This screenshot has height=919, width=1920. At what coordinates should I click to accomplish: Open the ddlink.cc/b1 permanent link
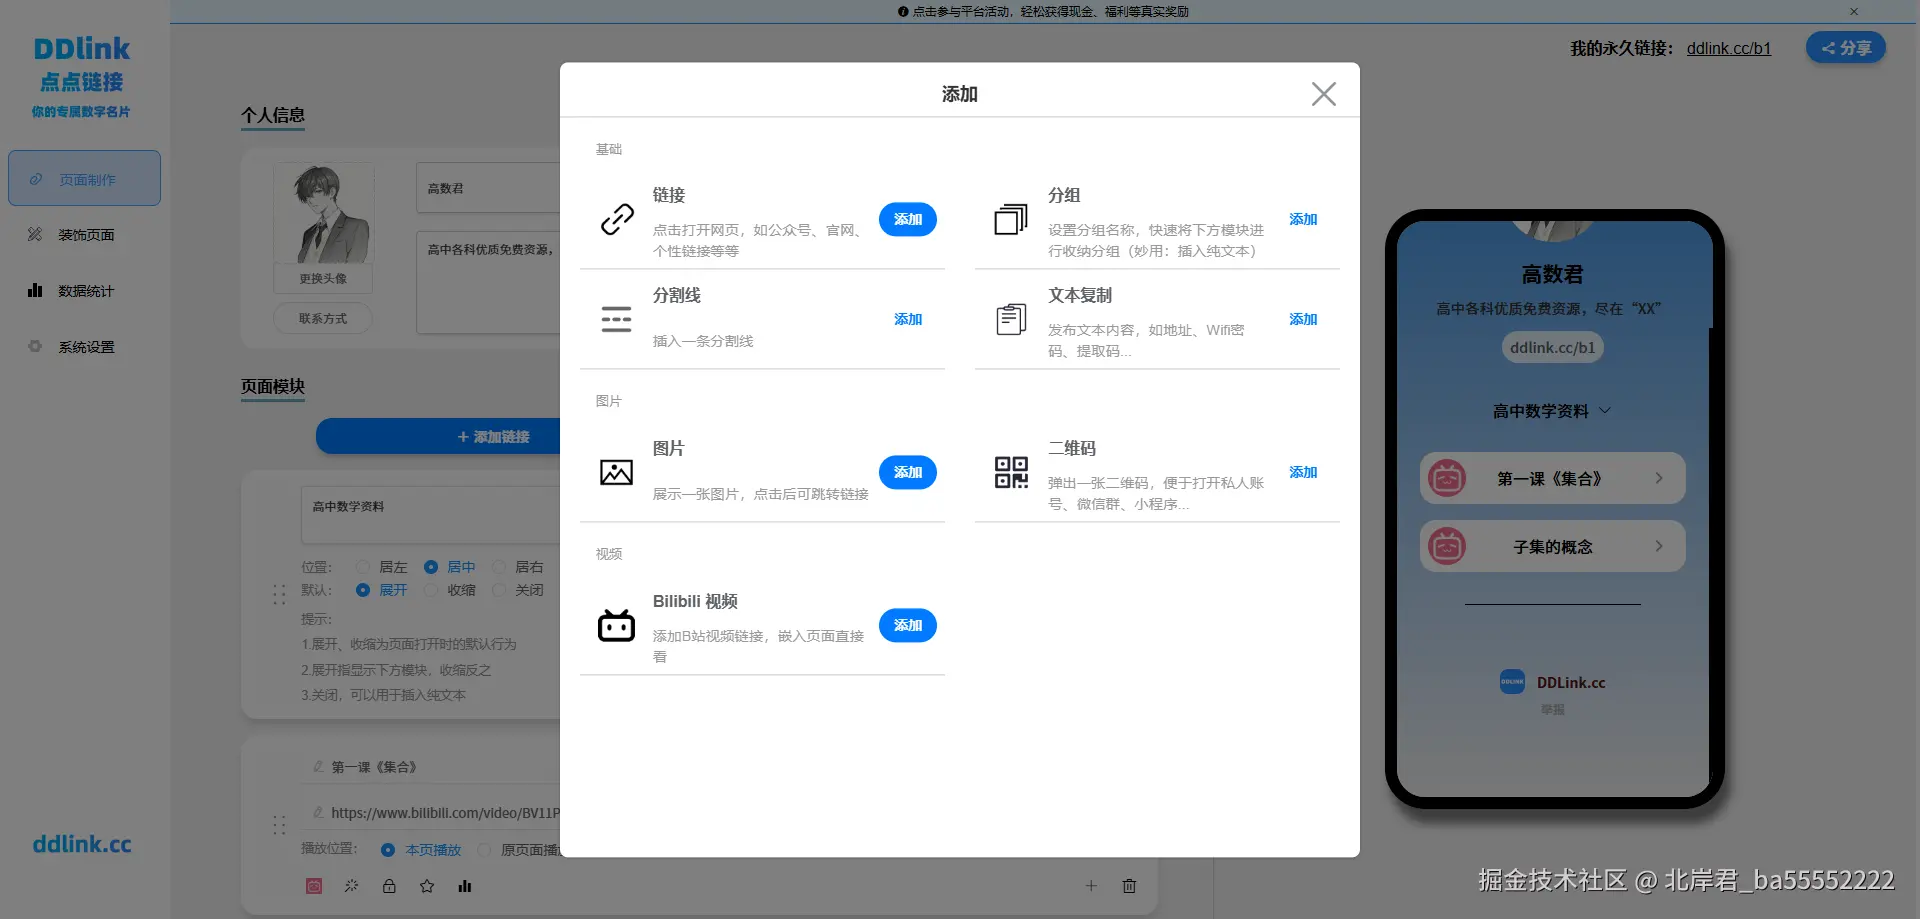[x=1728, y=48]
